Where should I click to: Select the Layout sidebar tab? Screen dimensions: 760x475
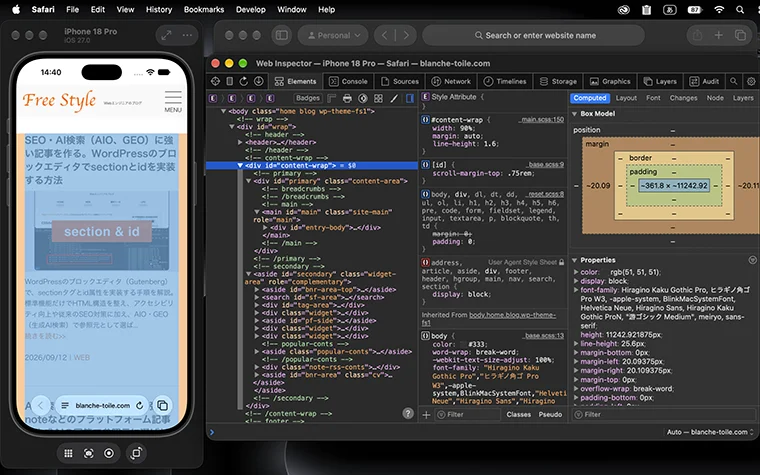point(626,98)
